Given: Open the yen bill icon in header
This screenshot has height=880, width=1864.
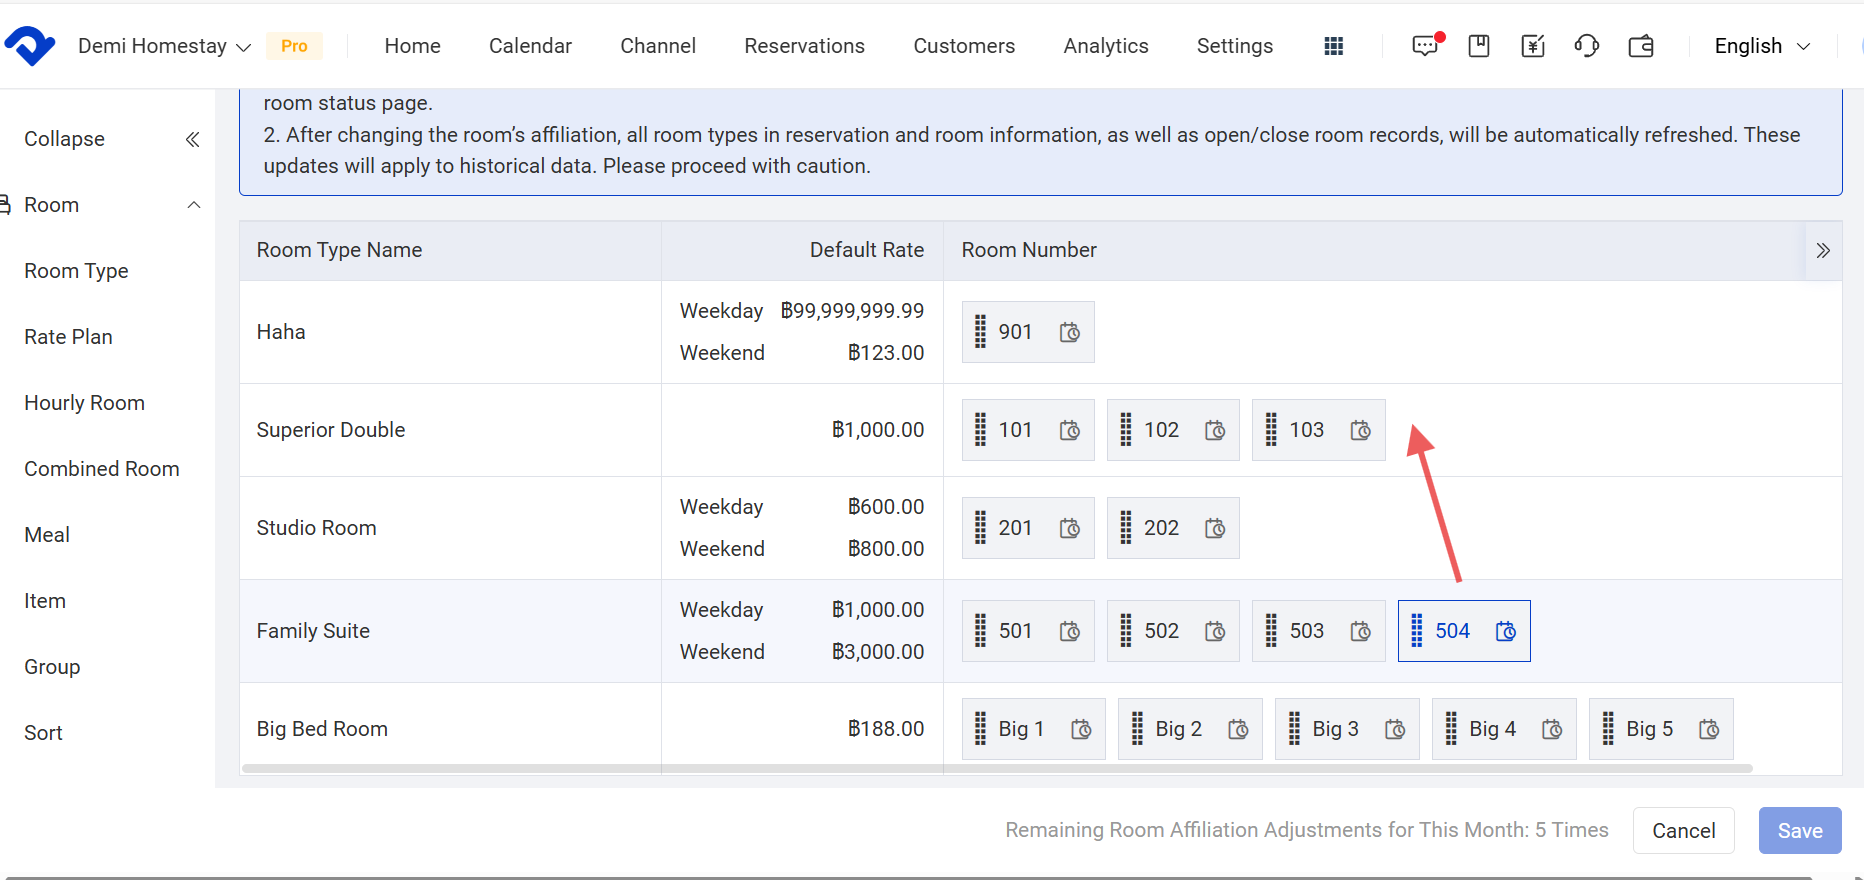Looking at the screenshot, I should tap(1532, 46).
